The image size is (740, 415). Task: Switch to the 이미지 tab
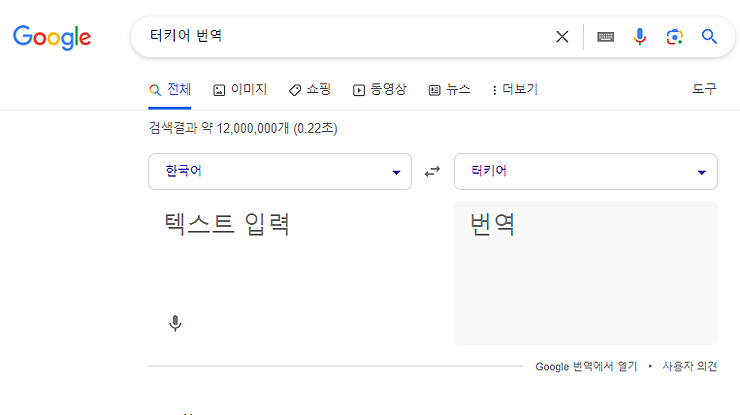coord(240,89)
